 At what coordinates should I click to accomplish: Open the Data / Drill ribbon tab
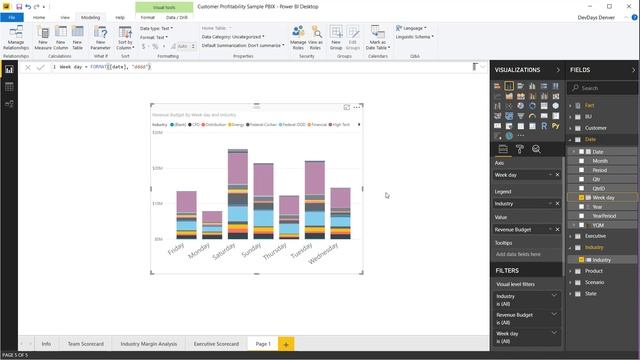pos(177,18)
